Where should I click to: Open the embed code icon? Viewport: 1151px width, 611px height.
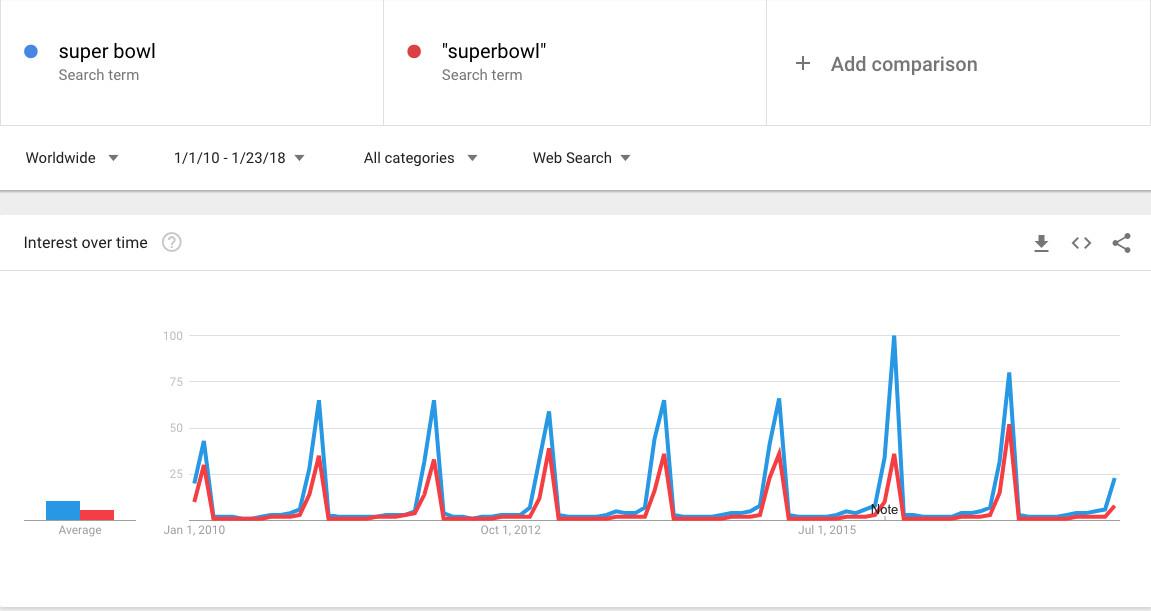click(x=1081, y=243)
